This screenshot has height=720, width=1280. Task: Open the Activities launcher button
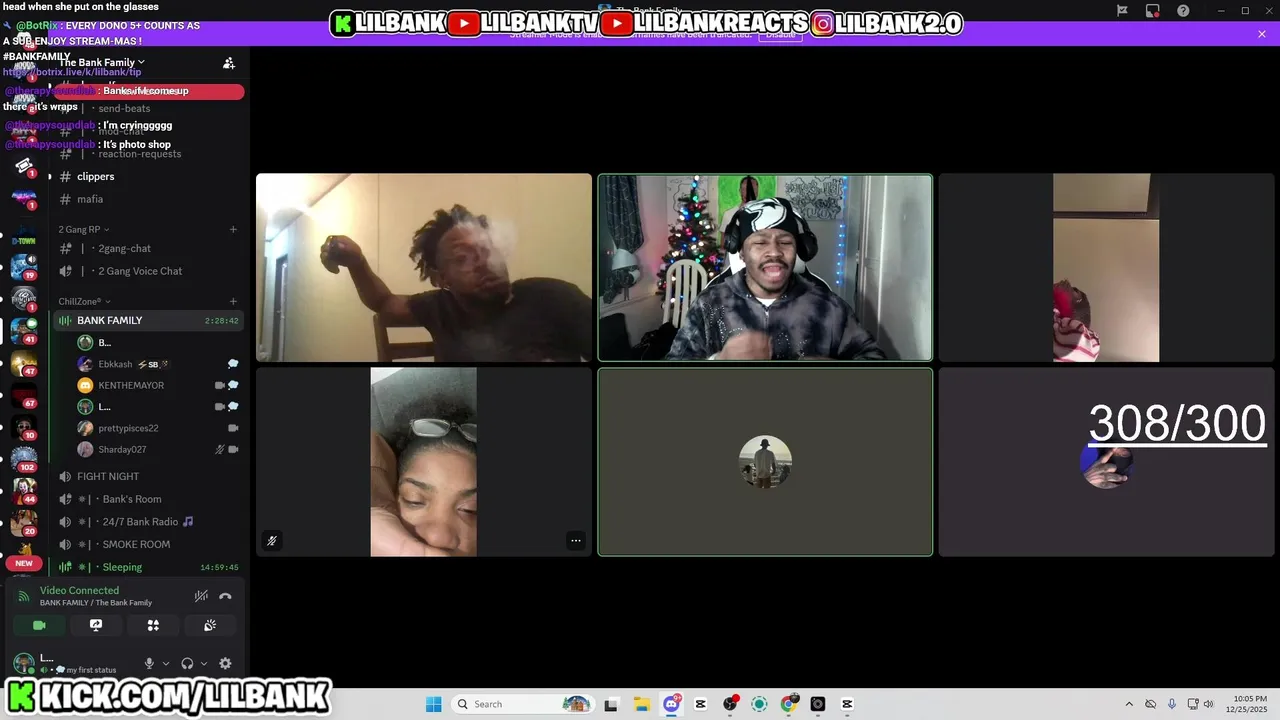click(153, 625)
